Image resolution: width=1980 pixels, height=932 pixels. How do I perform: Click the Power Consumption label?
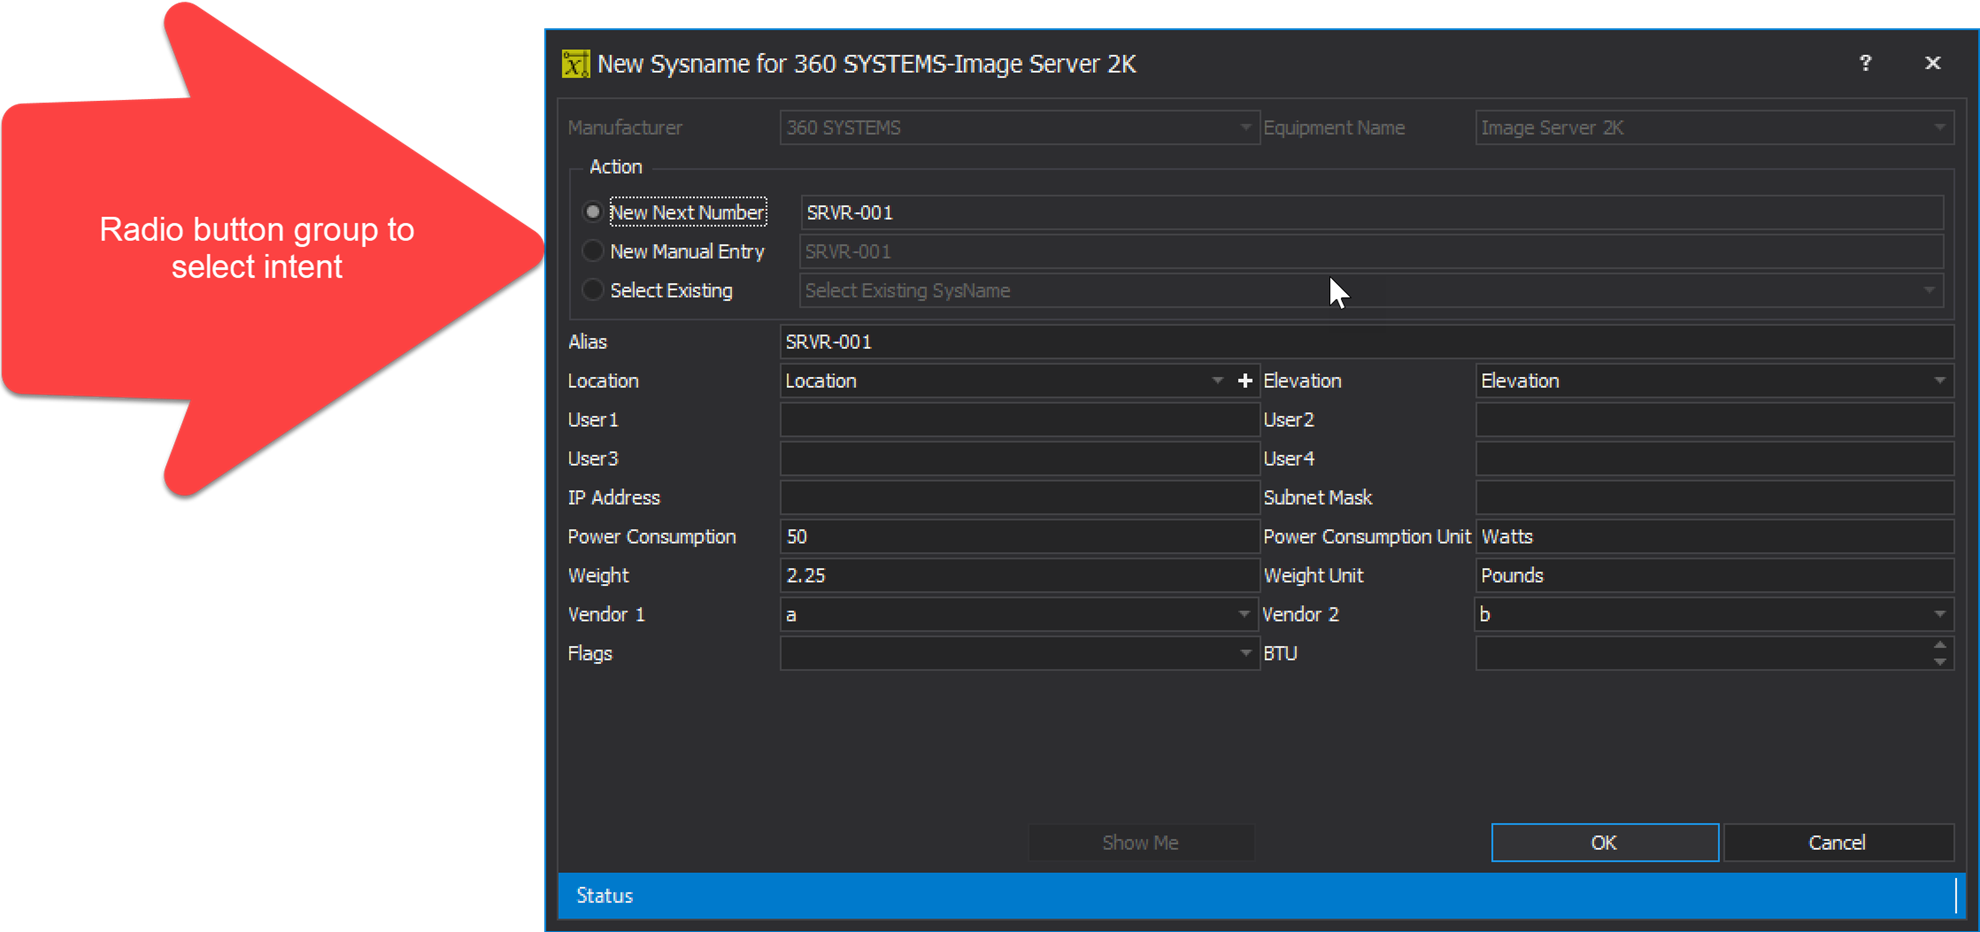652,537
